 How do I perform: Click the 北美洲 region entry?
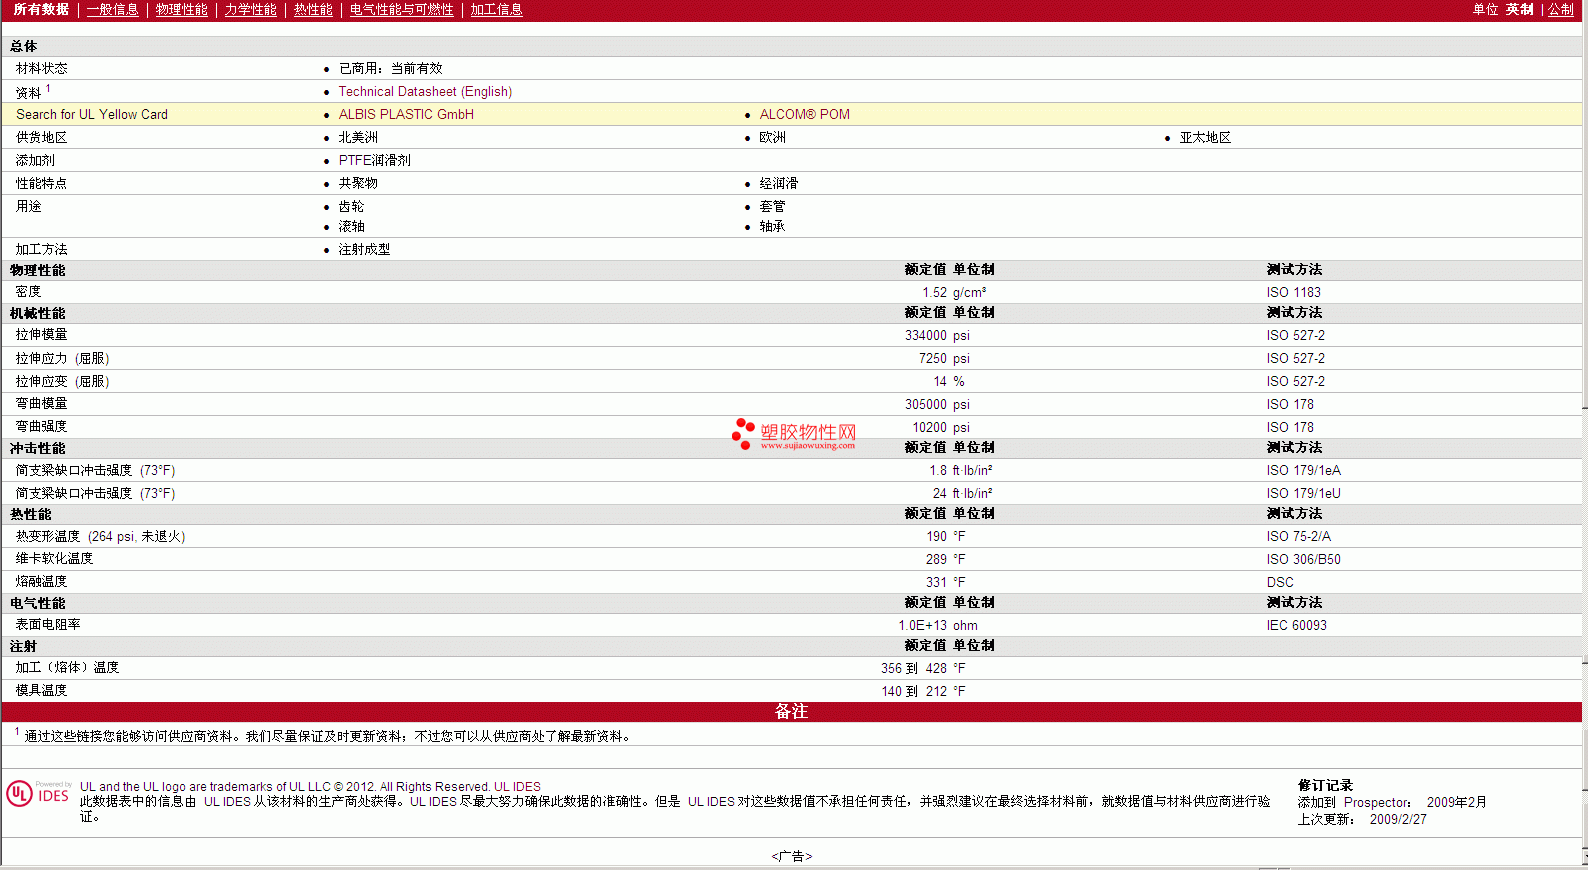pyautogui.click(x=358, y=137)
